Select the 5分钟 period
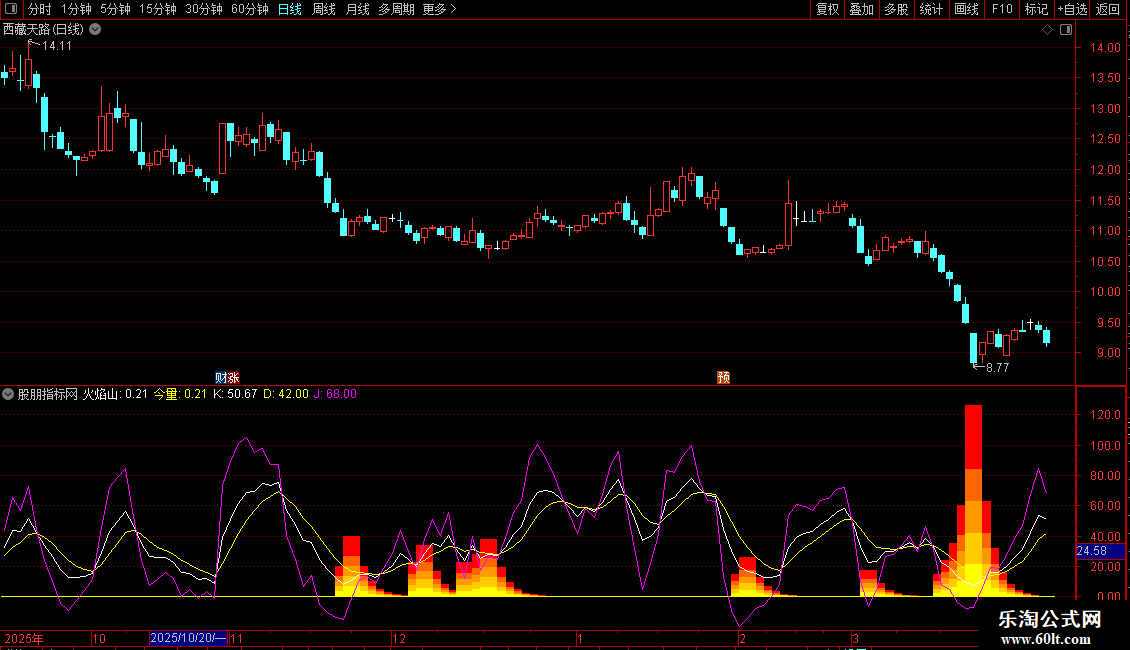This screenshot has width=1130, height=650. [115, 9]
